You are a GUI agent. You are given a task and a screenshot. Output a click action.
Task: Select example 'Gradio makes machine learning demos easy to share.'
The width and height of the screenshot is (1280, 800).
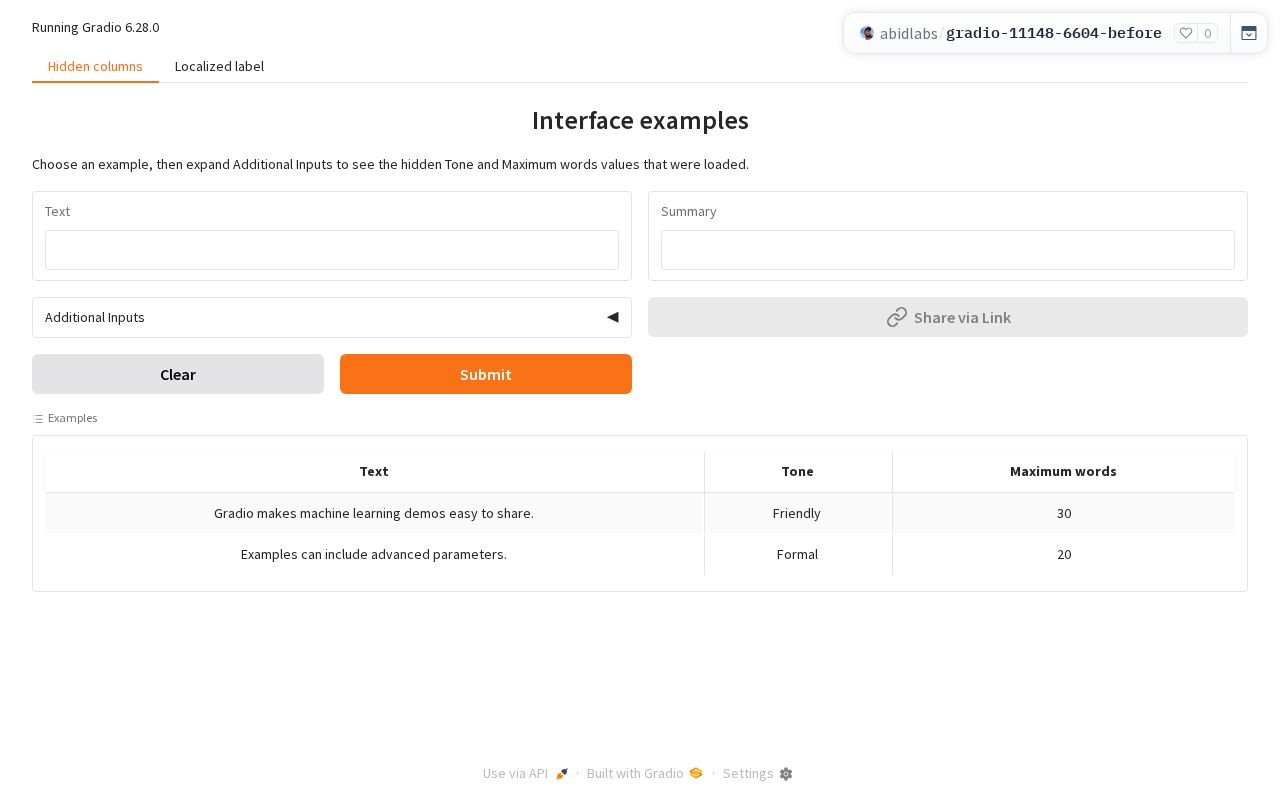tap(374, 513)
